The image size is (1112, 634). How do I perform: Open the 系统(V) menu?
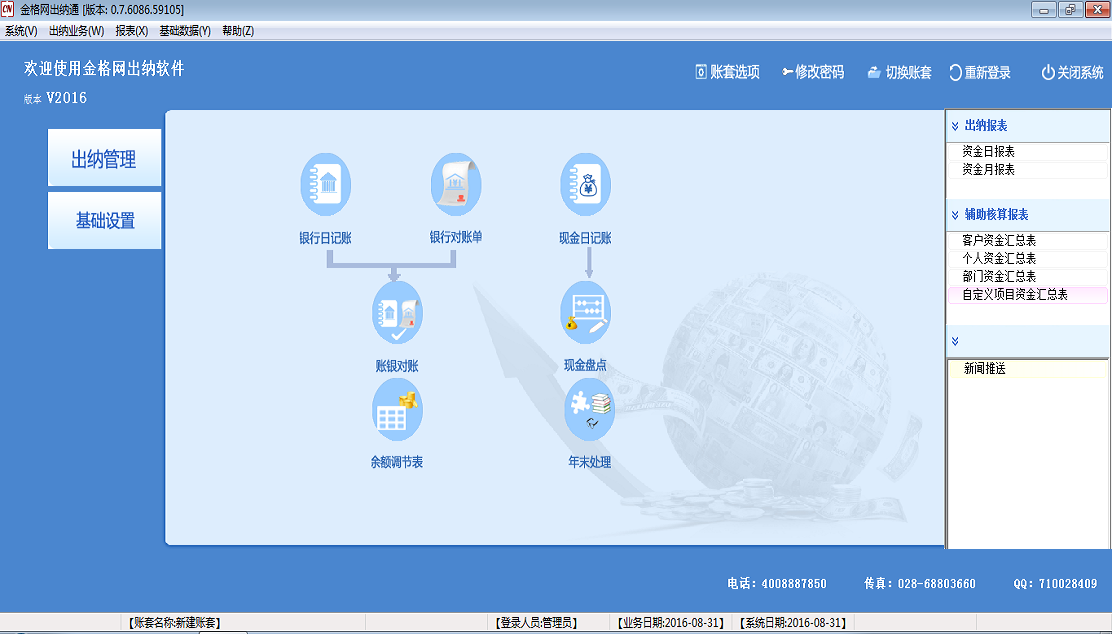click(x=21, y=31)
